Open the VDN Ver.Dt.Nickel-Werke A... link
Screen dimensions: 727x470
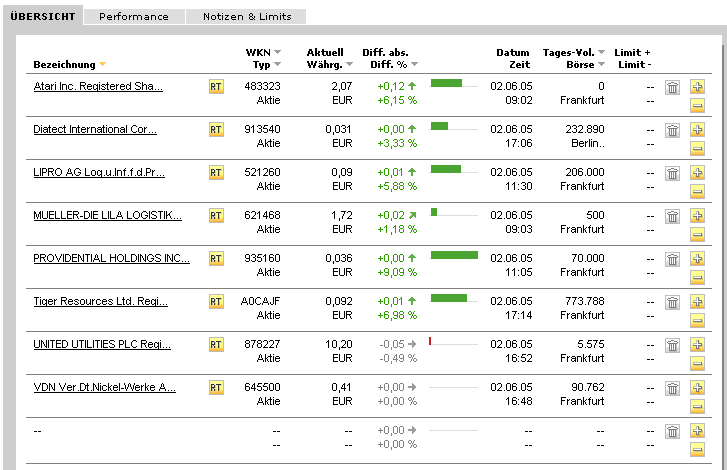coord(105,387)
